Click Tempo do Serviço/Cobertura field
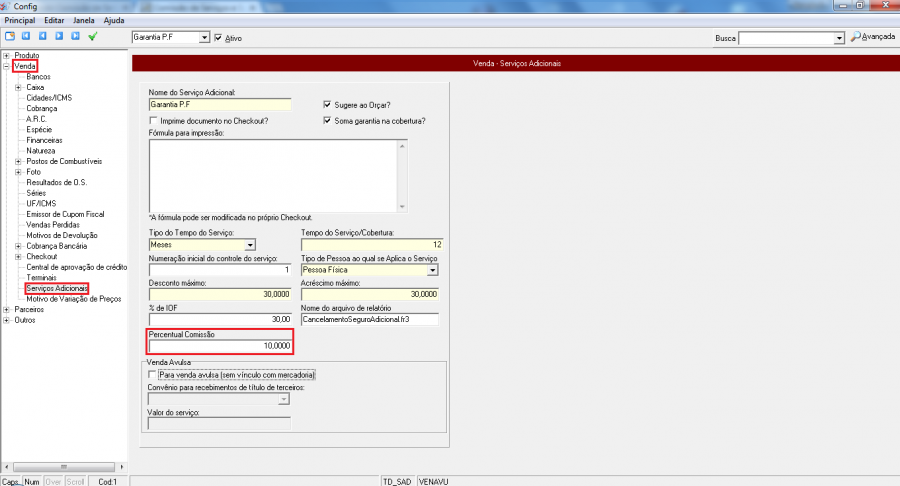The height and width of the screenshot is (486, 900). (372, 245)
